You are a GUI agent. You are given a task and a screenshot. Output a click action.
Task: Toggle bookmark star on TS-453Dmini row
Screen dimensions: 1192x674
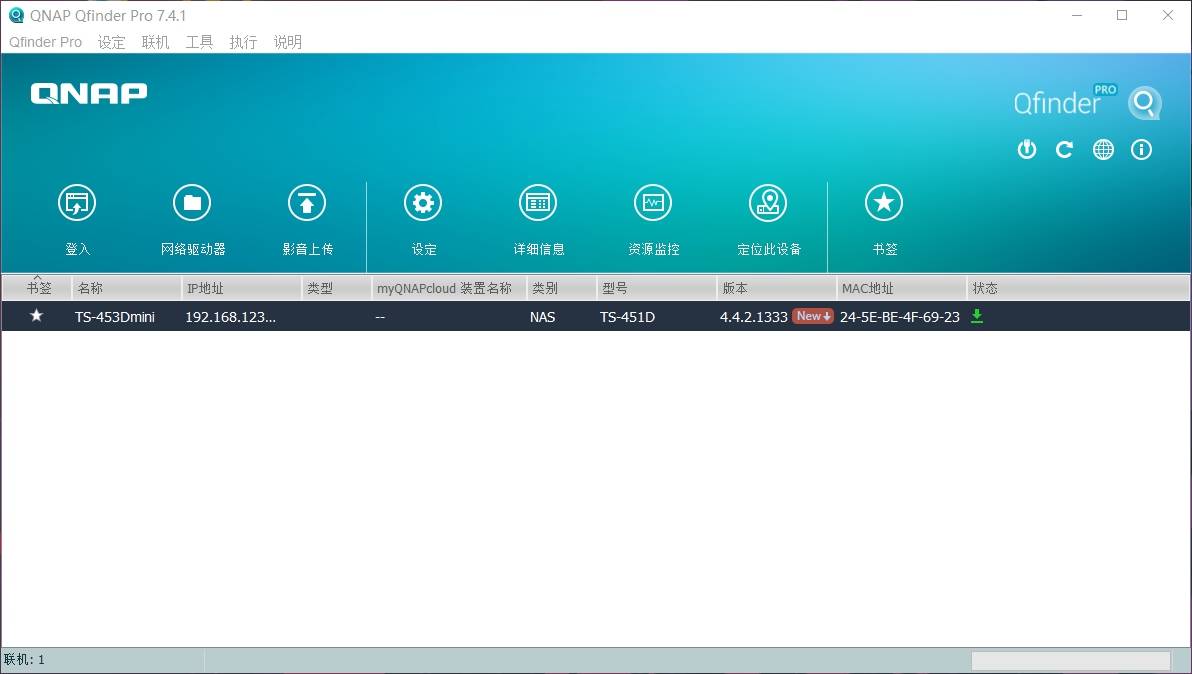coord(36,315)
